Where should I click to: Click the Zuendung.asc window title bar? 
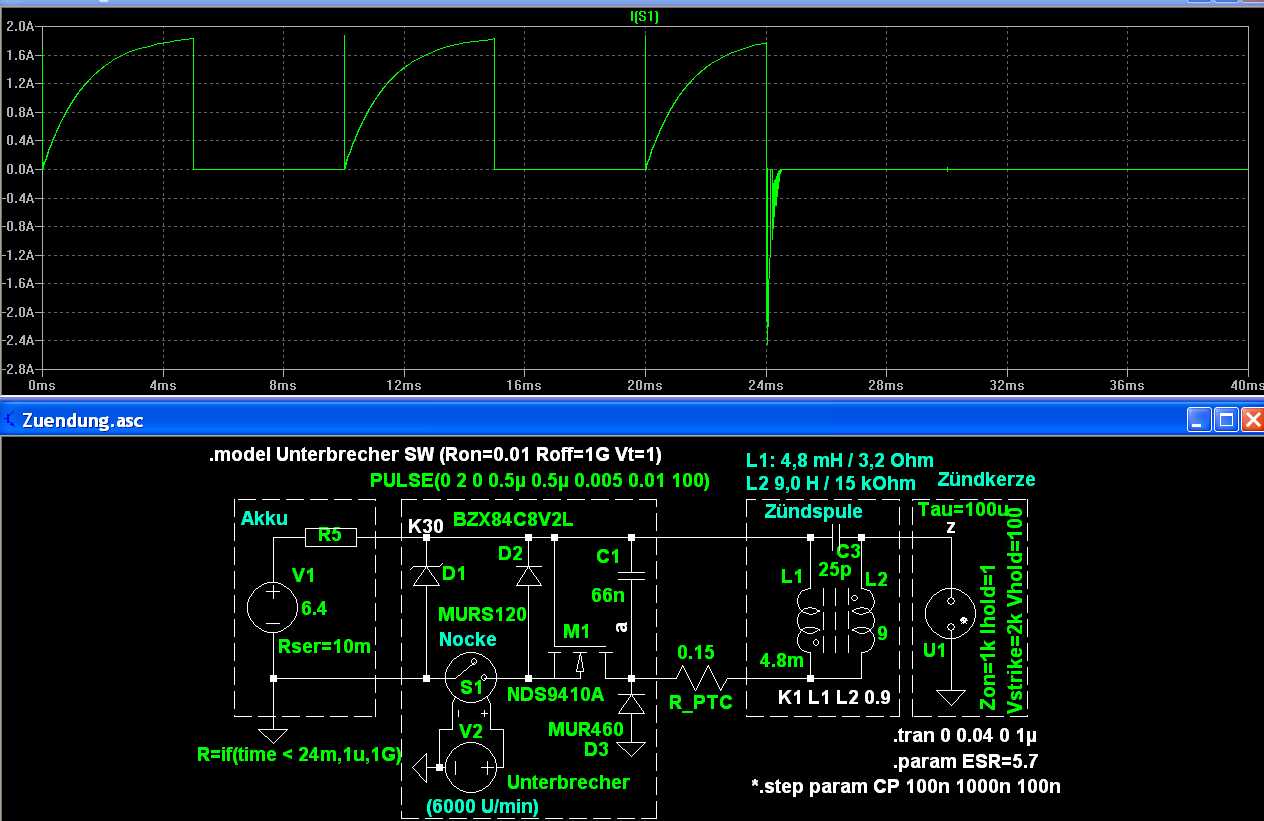pyautogui.click(x=600, y=420)
